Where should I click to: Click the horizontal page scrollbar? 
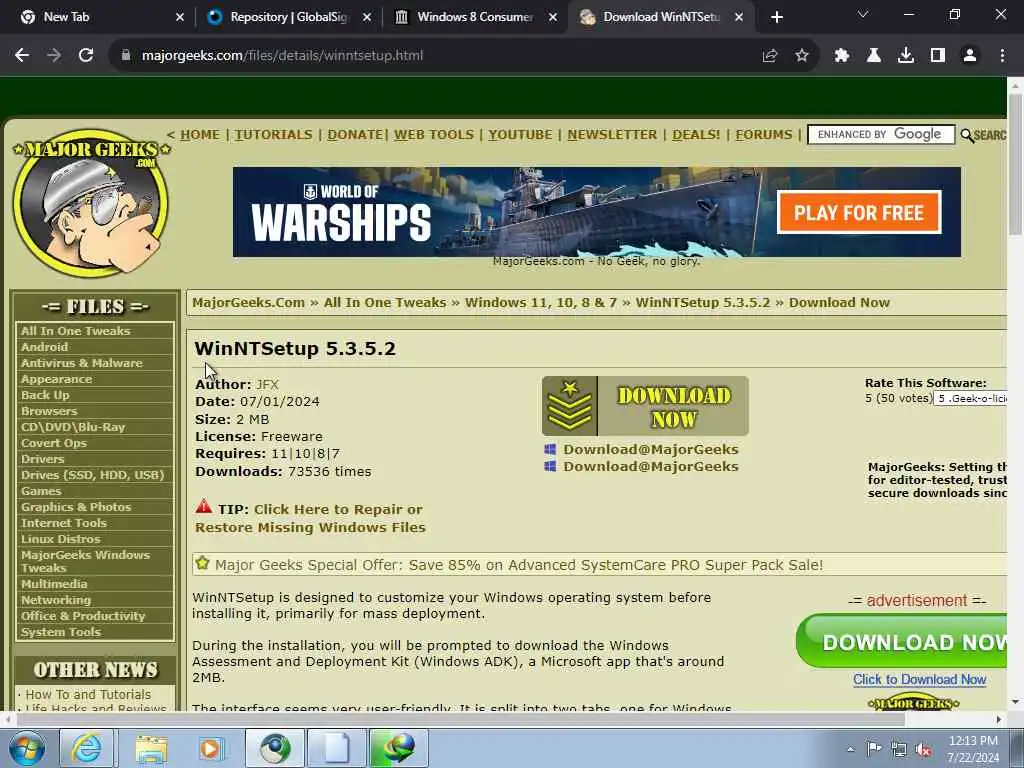pyautogui.click(x=461, y=719)
